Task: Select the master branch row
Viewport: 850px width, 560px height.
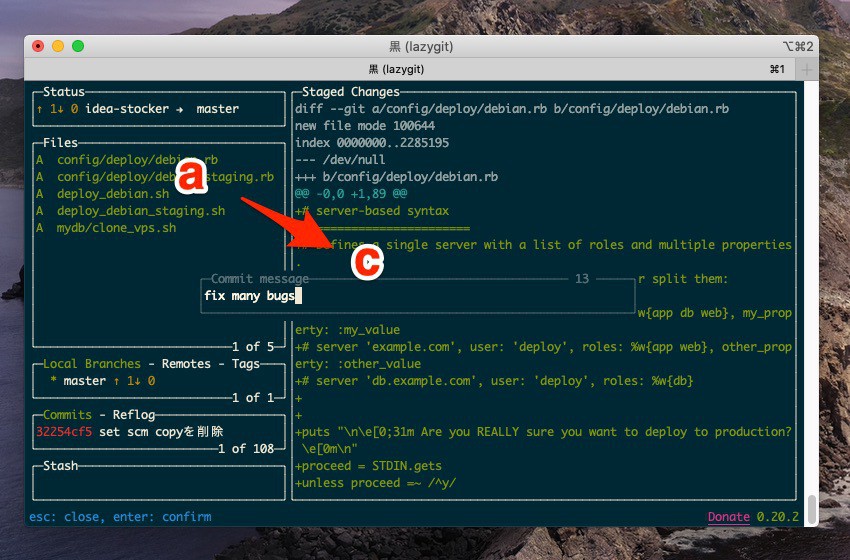Action: 159,381
